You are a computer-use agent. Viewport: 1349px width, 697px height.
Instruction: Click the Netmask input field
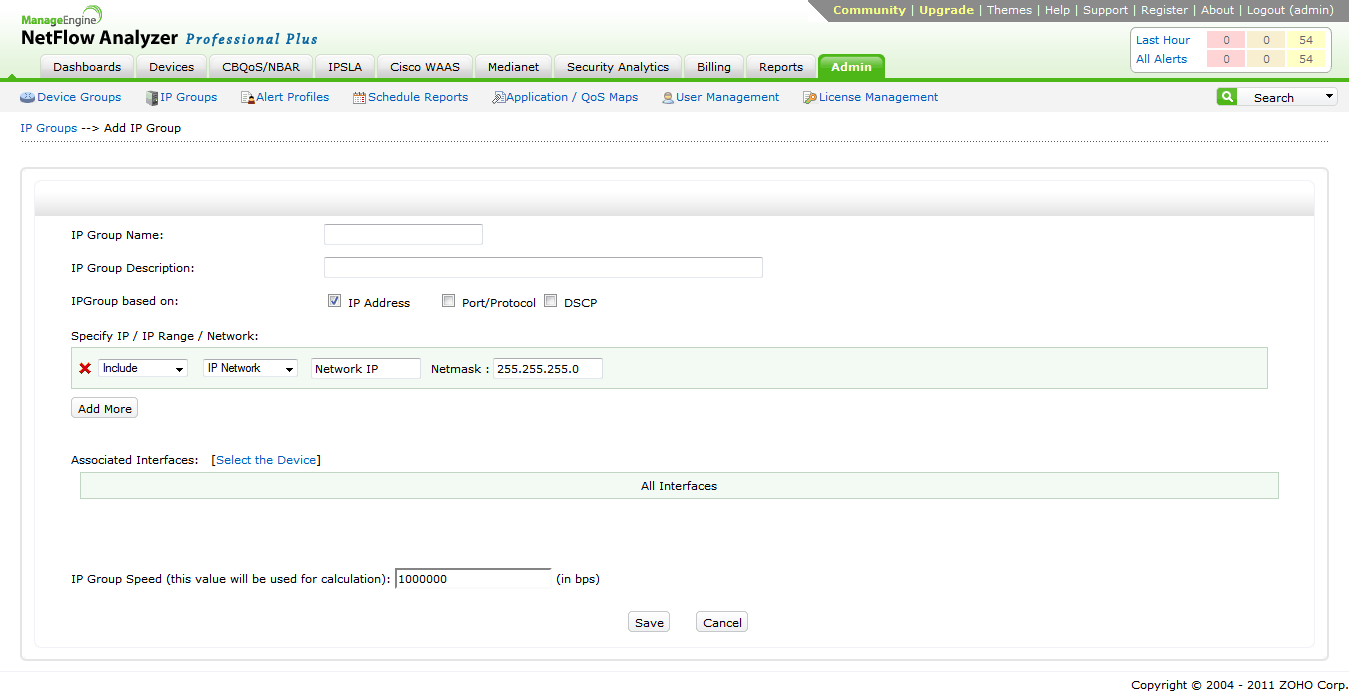pyautogui.click(x=548, y=369)
